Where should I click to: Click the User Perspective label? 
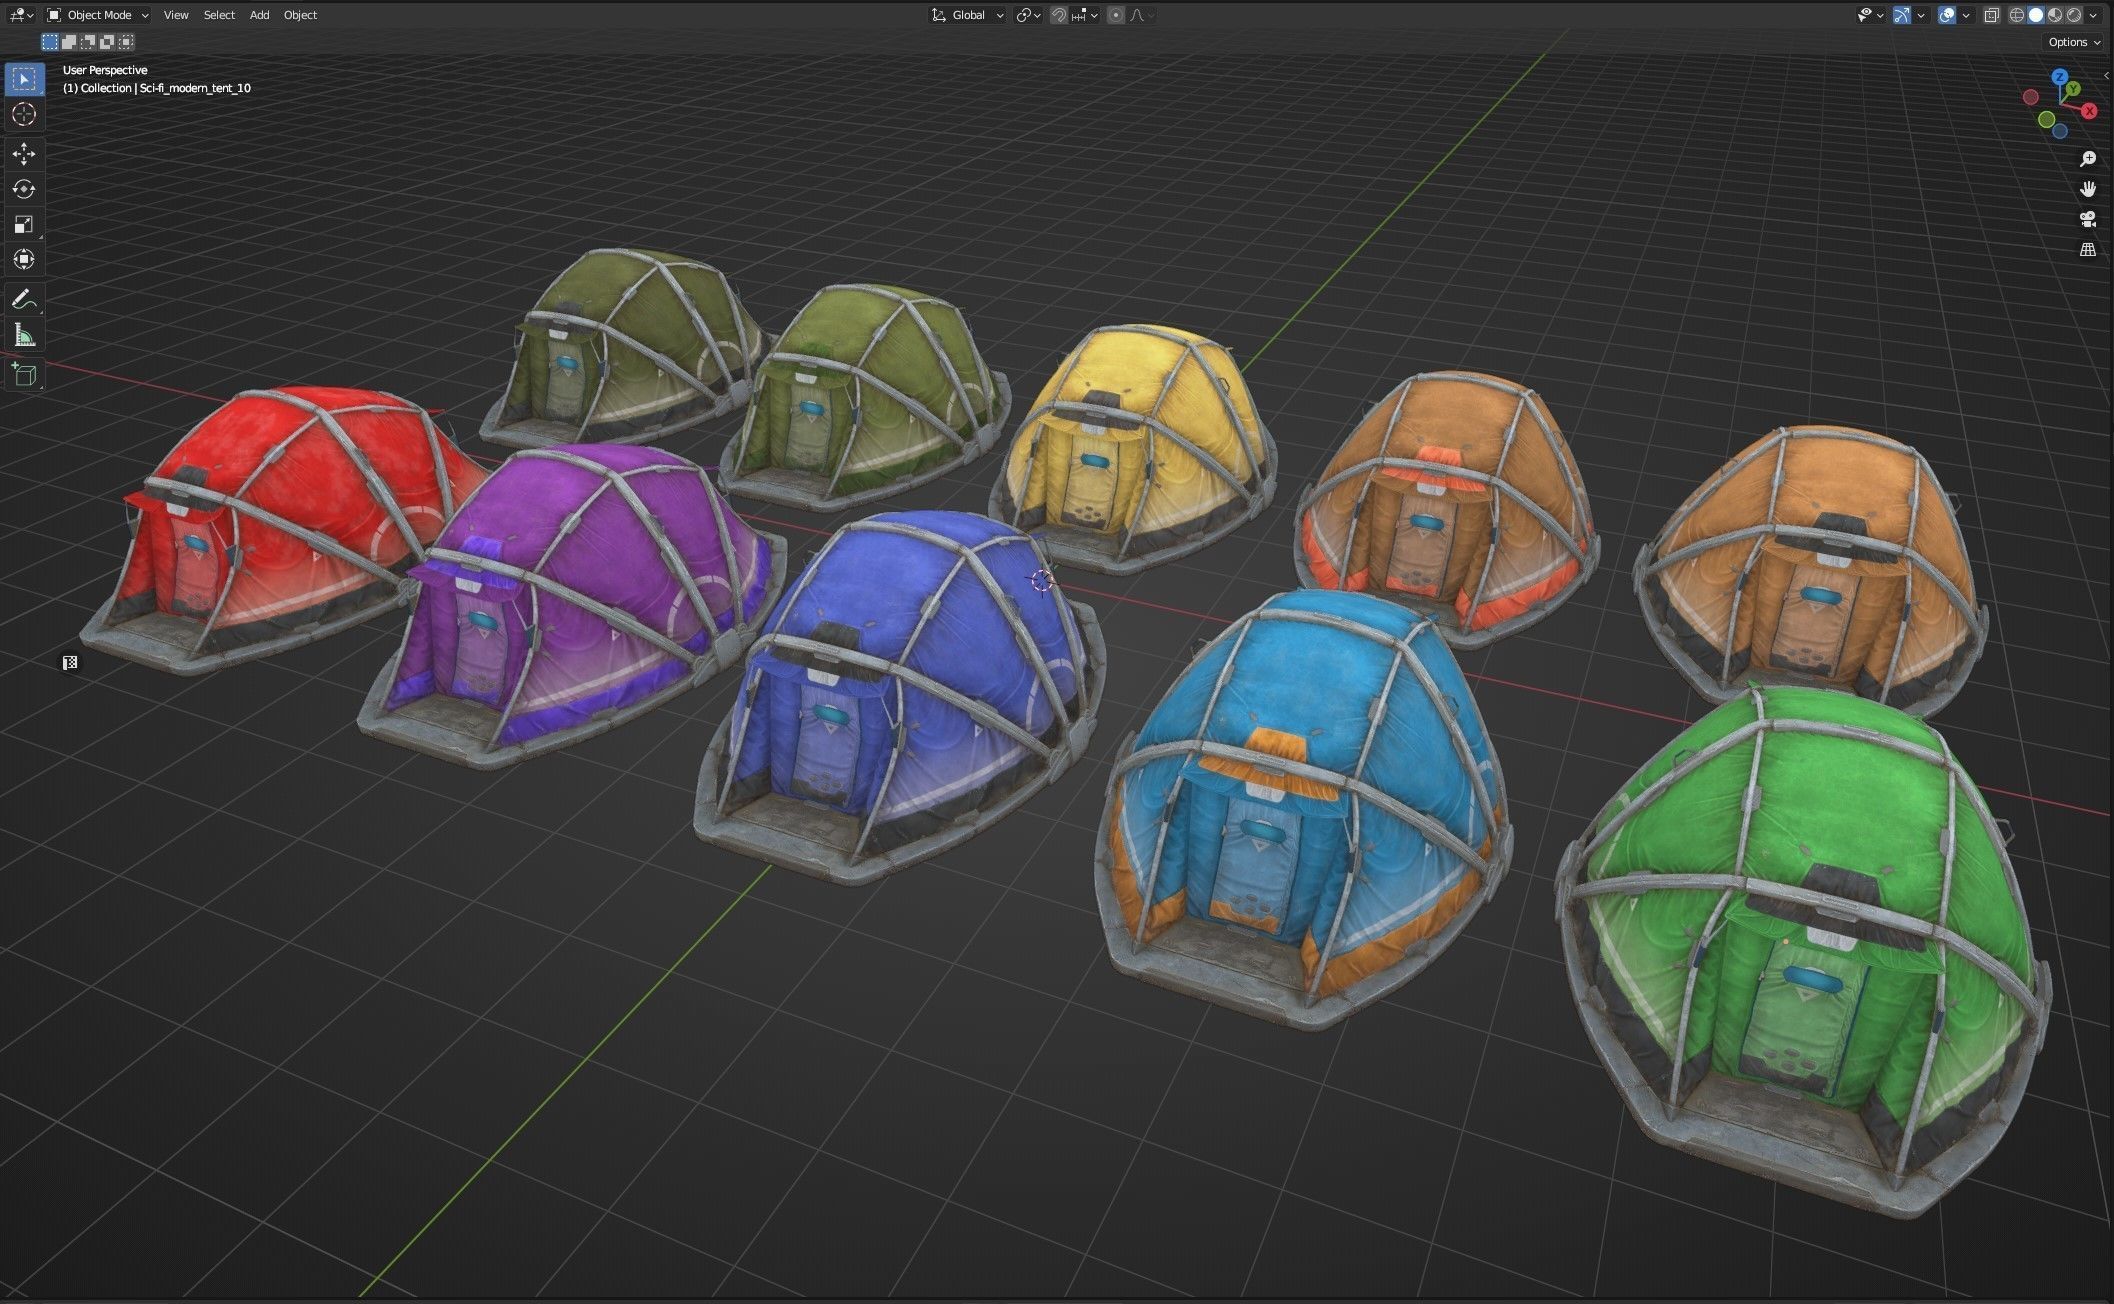pyautogui.click(x=105, y=70)
